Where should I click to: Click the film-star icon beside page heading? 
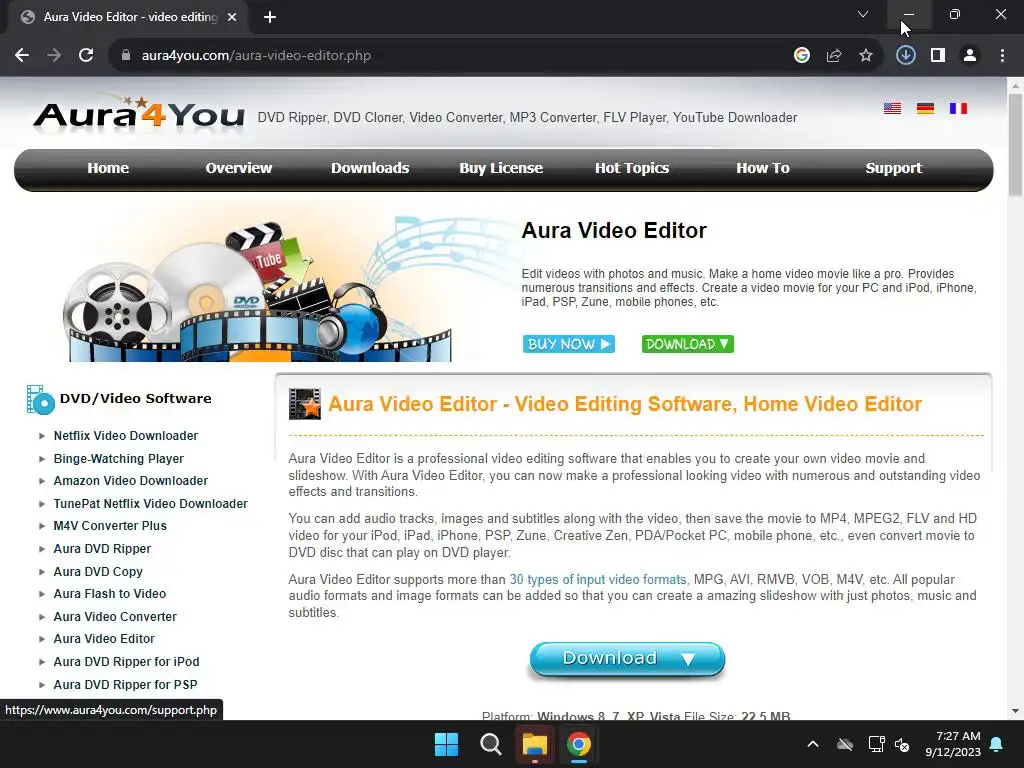(305, 404)
